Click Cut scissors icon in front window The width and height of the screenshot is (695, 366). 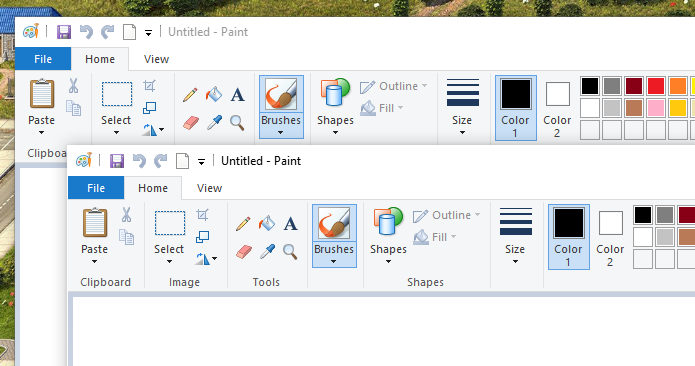click(126, 215)
